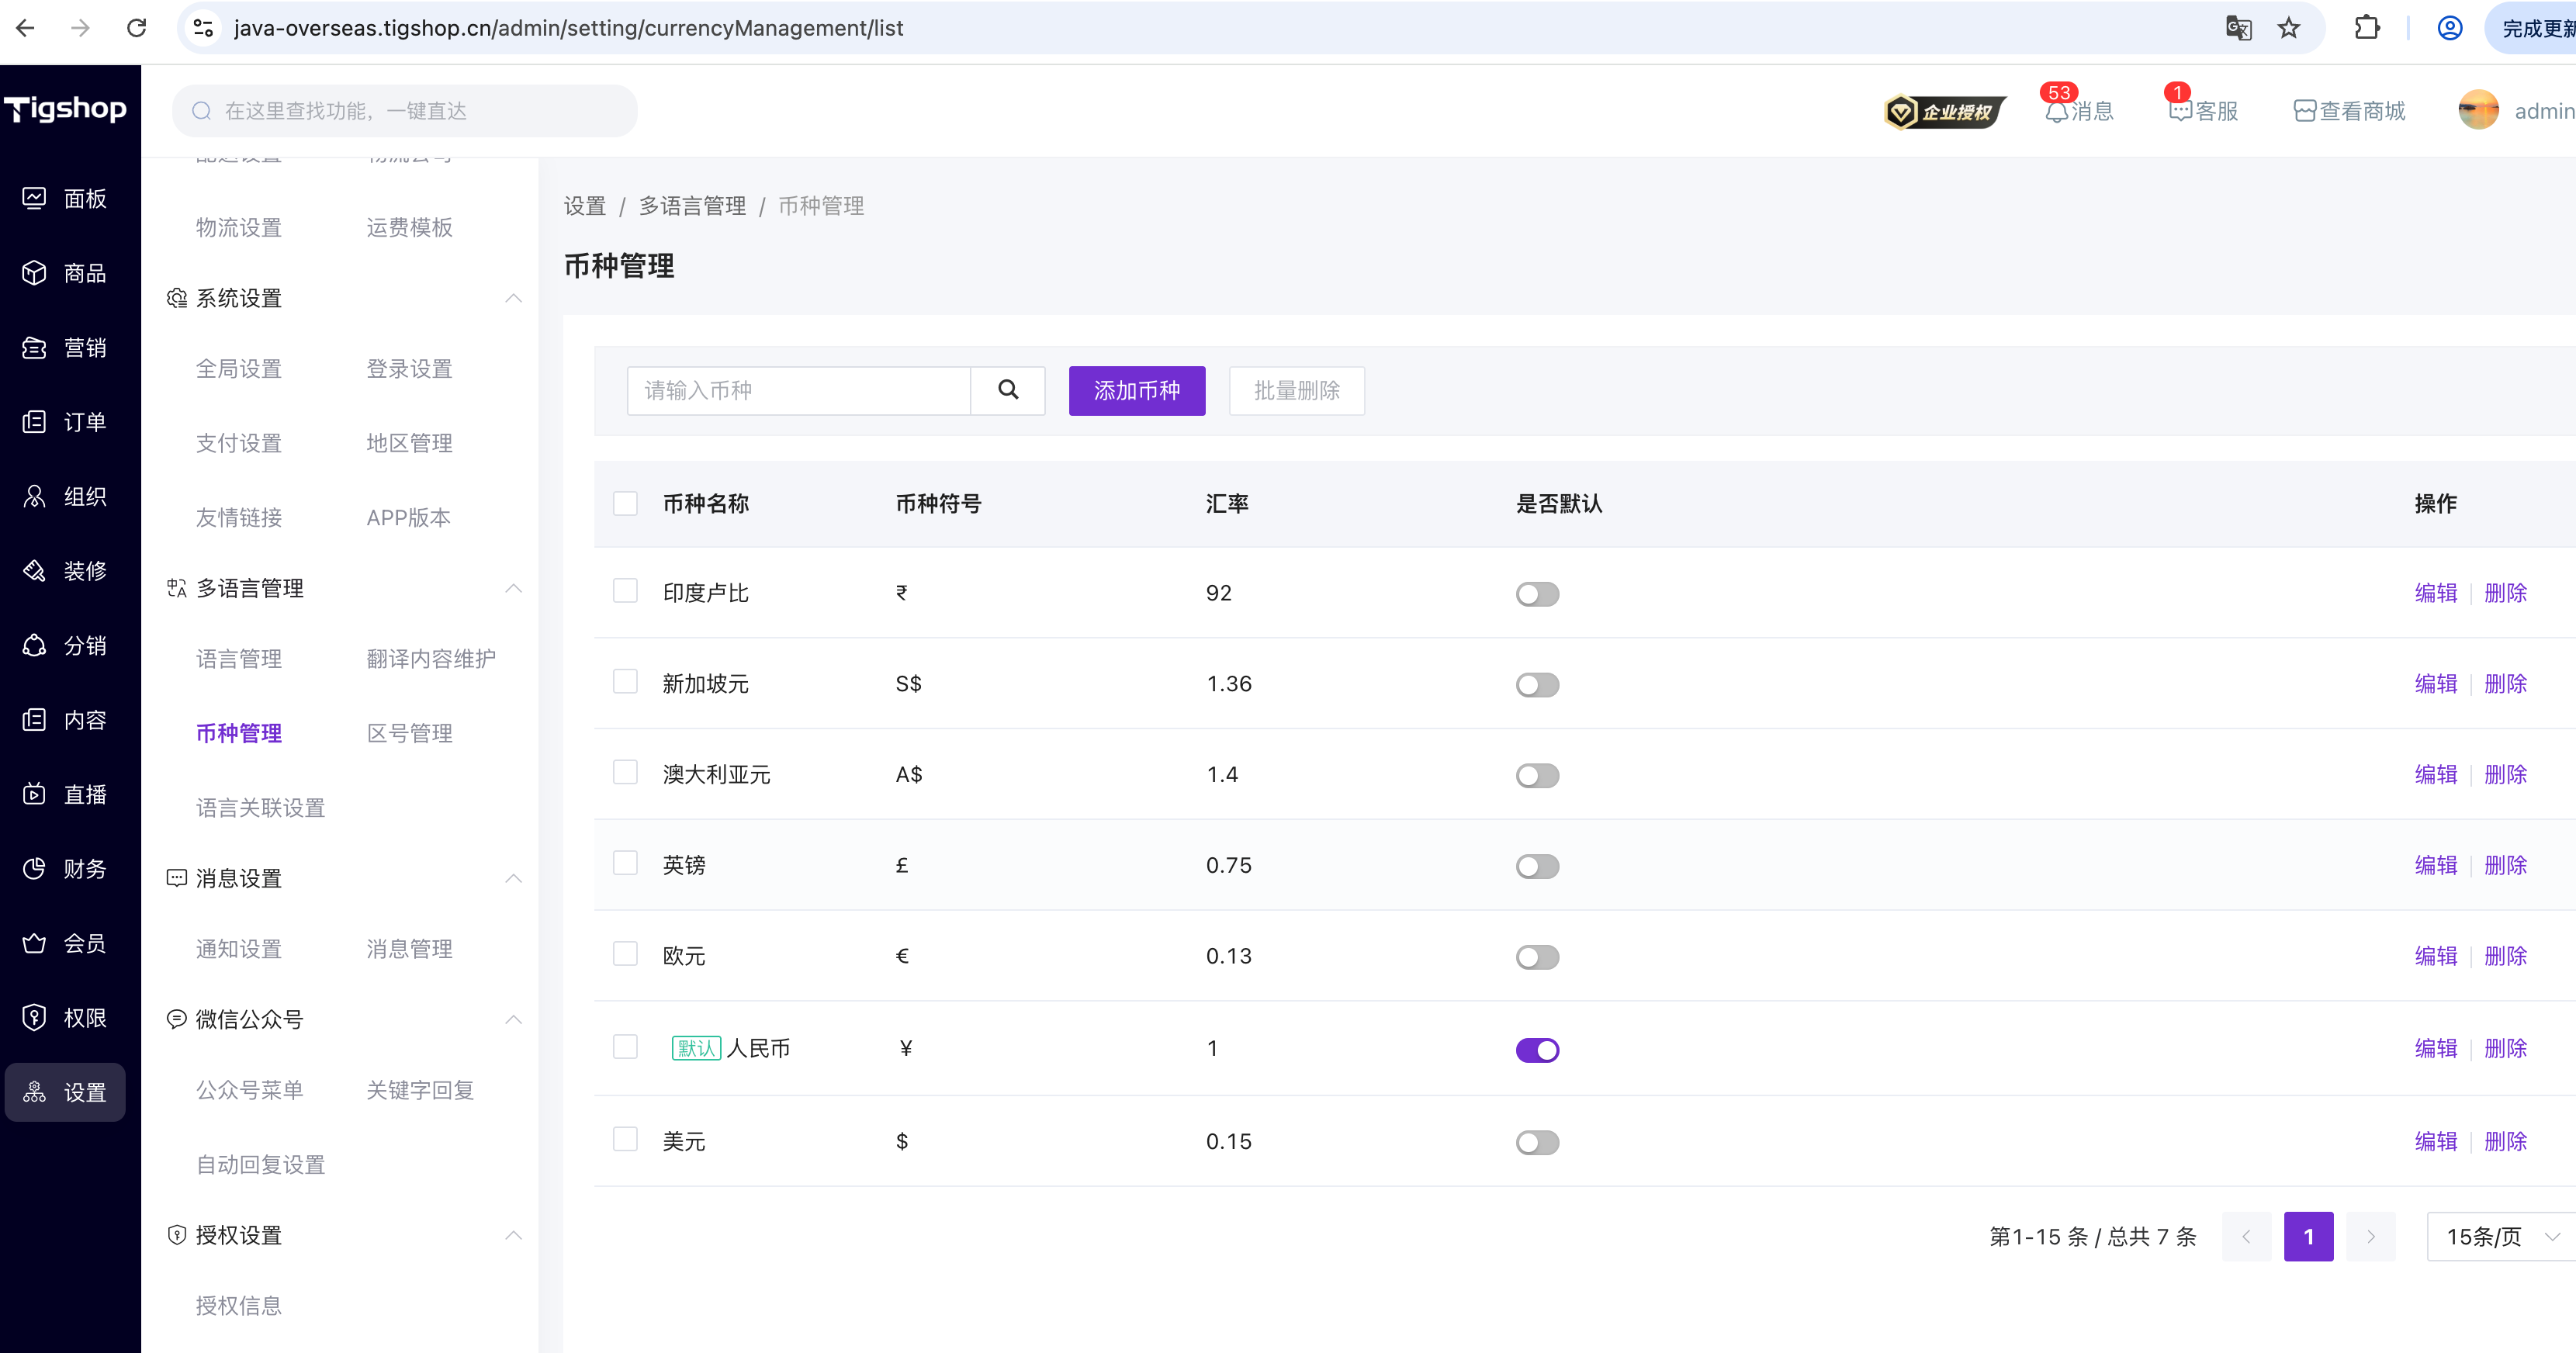Select the 币种管理 submenu item
Screen dimensions: 2576x1353
[239, 733]
